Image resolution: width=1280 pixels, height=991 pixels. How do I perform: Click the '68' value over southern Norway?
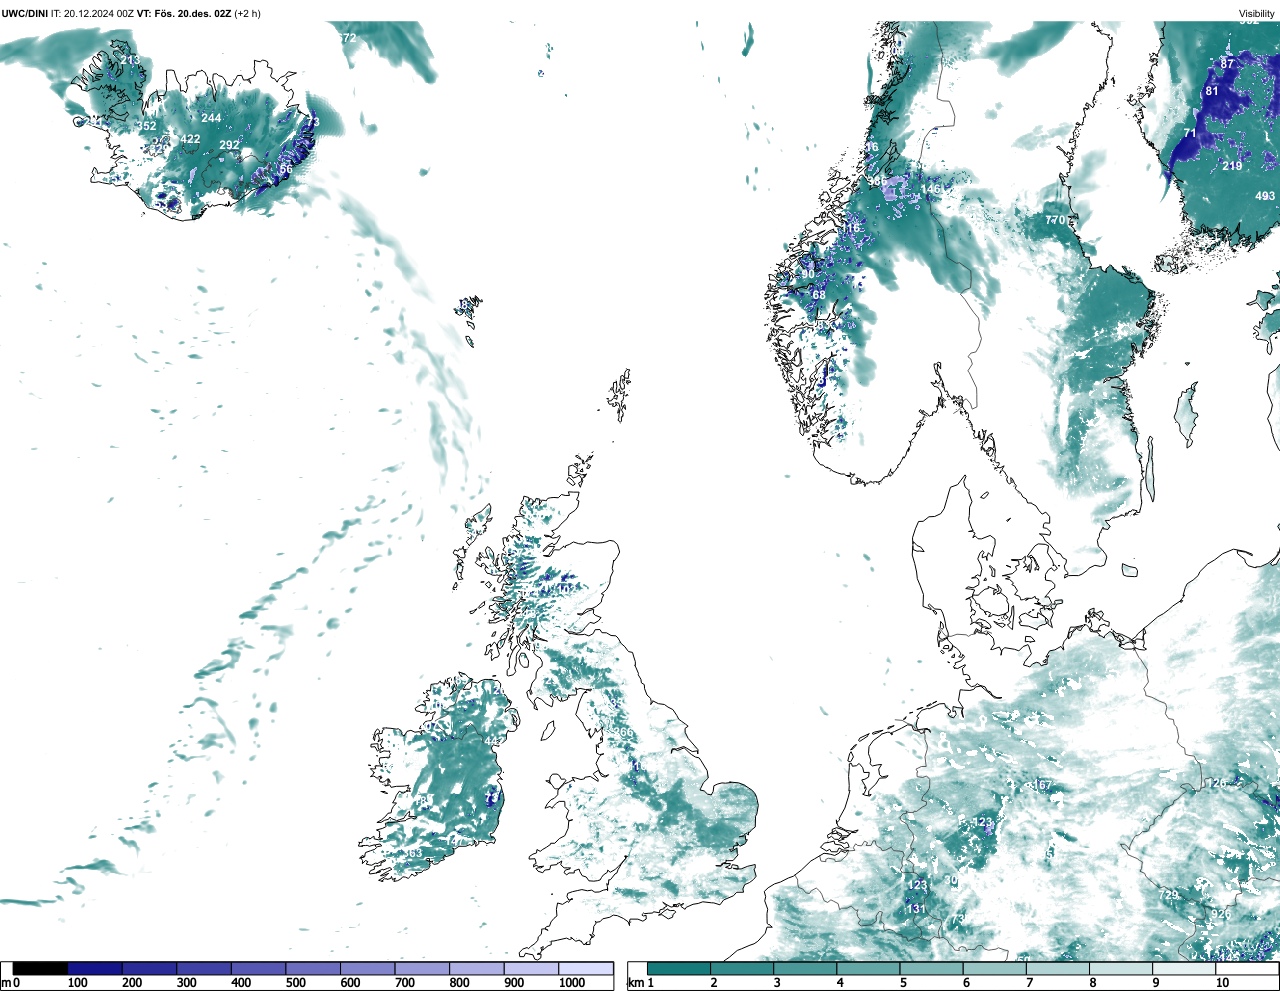[819, 295]
